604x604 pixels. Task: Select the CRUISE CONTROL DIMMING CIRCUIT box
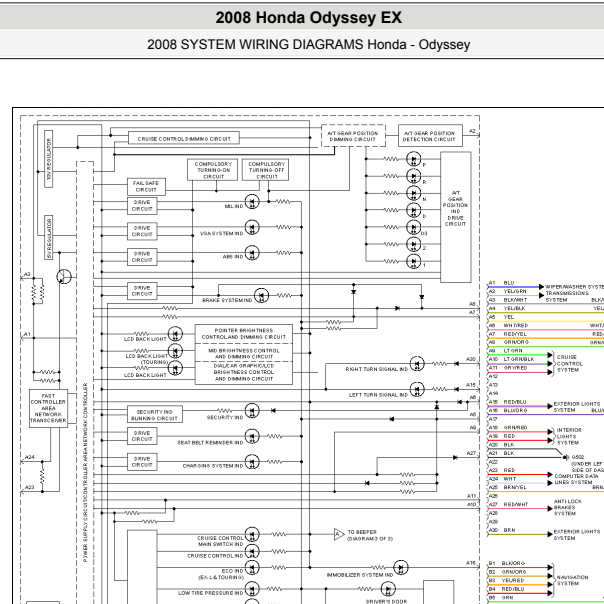(184, 138)
